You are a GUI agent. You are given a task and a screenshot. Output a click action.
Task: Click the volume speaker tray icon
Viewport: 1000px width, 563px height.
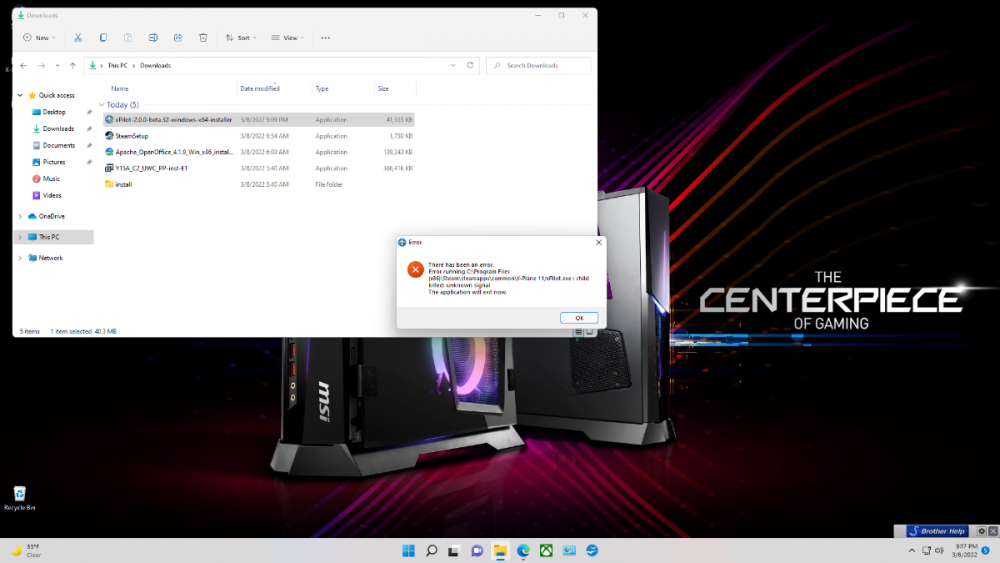(939, 550)
